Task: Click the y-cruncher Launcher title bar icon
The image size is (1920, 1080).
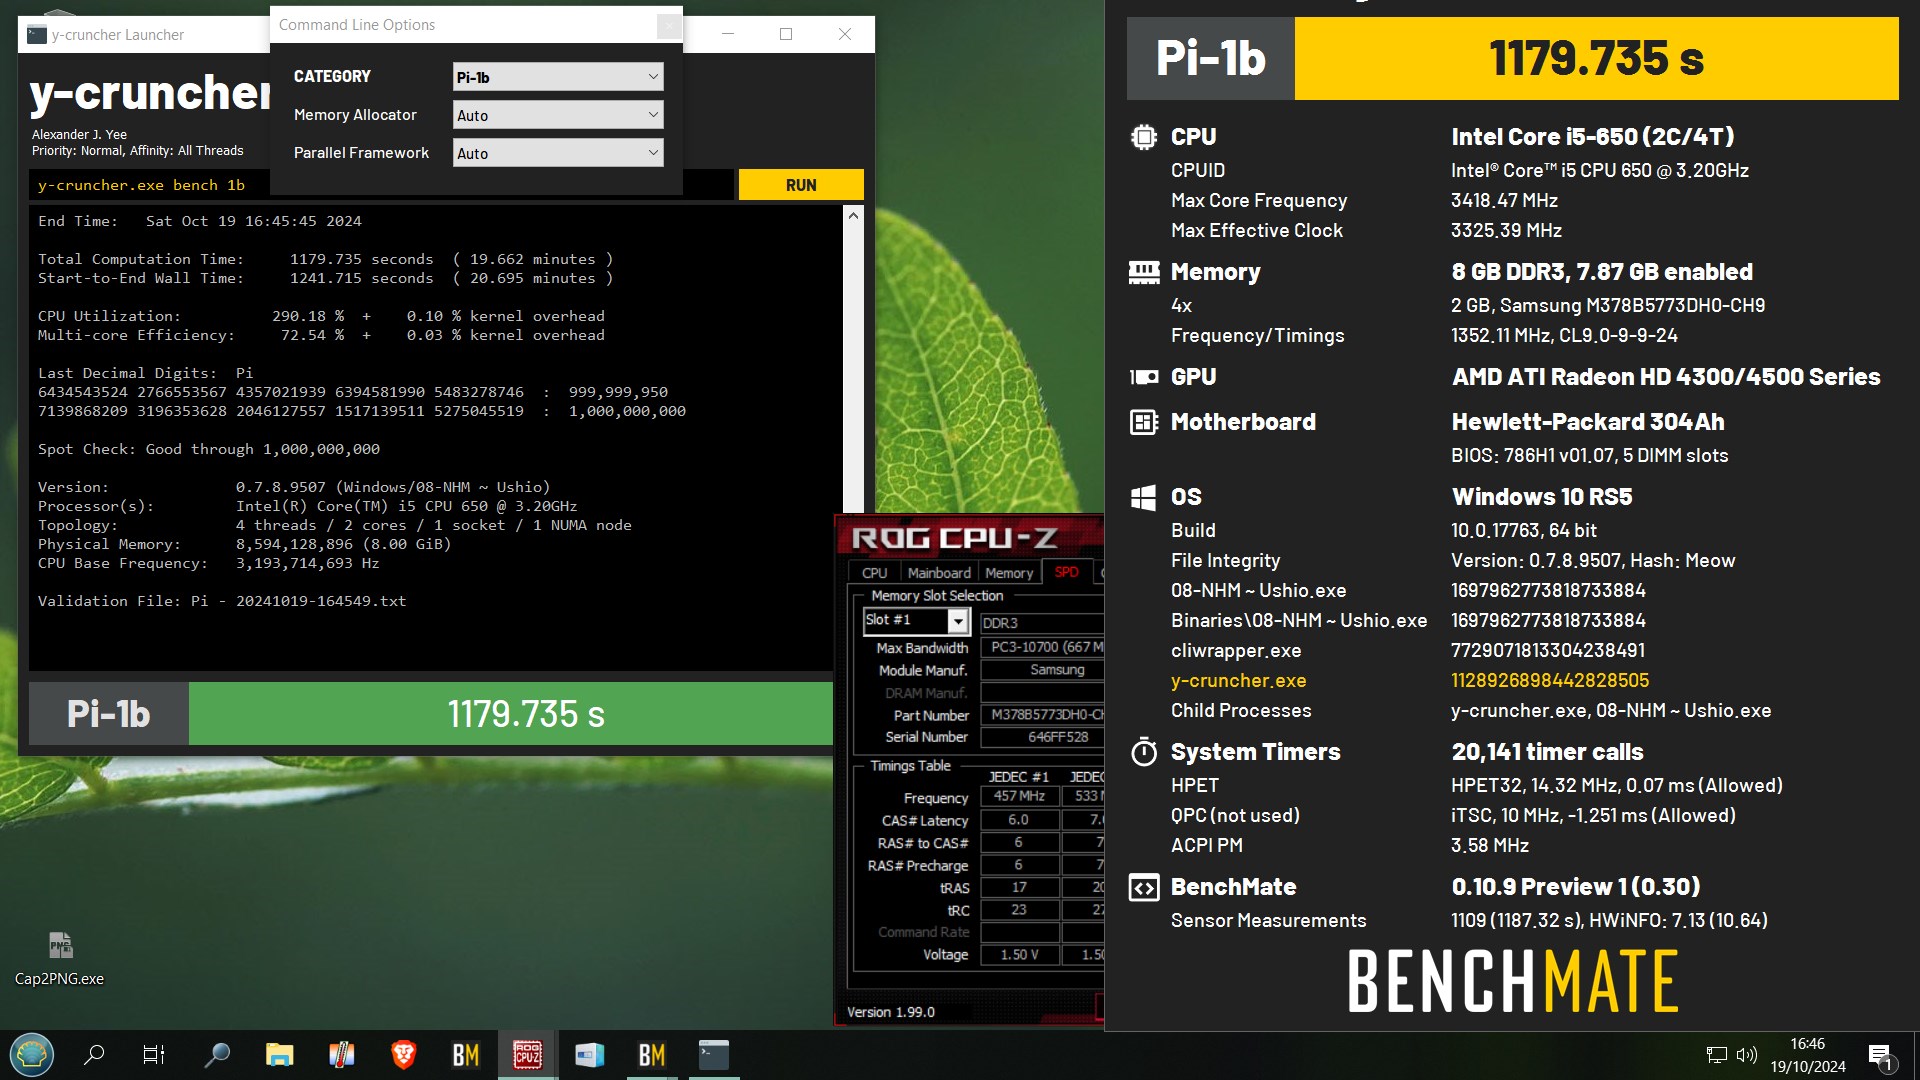Action: tap(37, 34)
